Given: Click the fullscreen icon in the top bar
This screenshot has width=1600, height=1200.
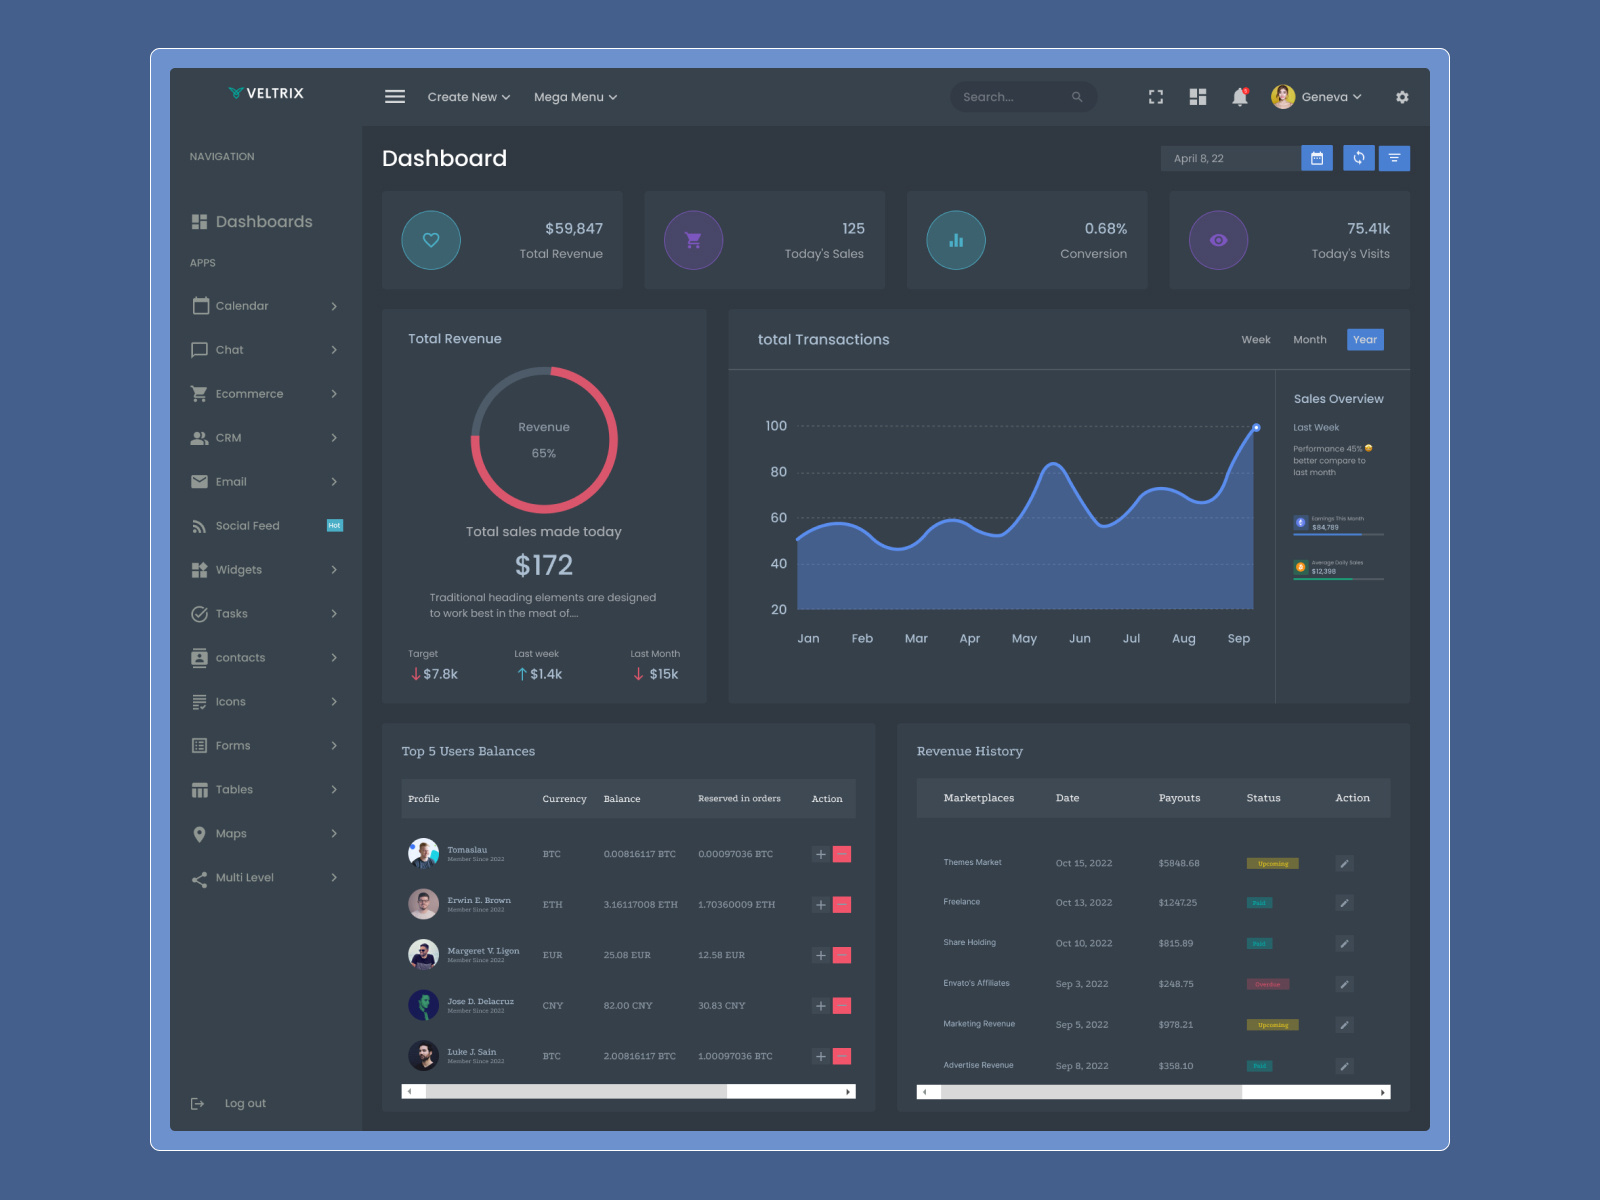Looking at the screenshot, I should point(1156,97).
